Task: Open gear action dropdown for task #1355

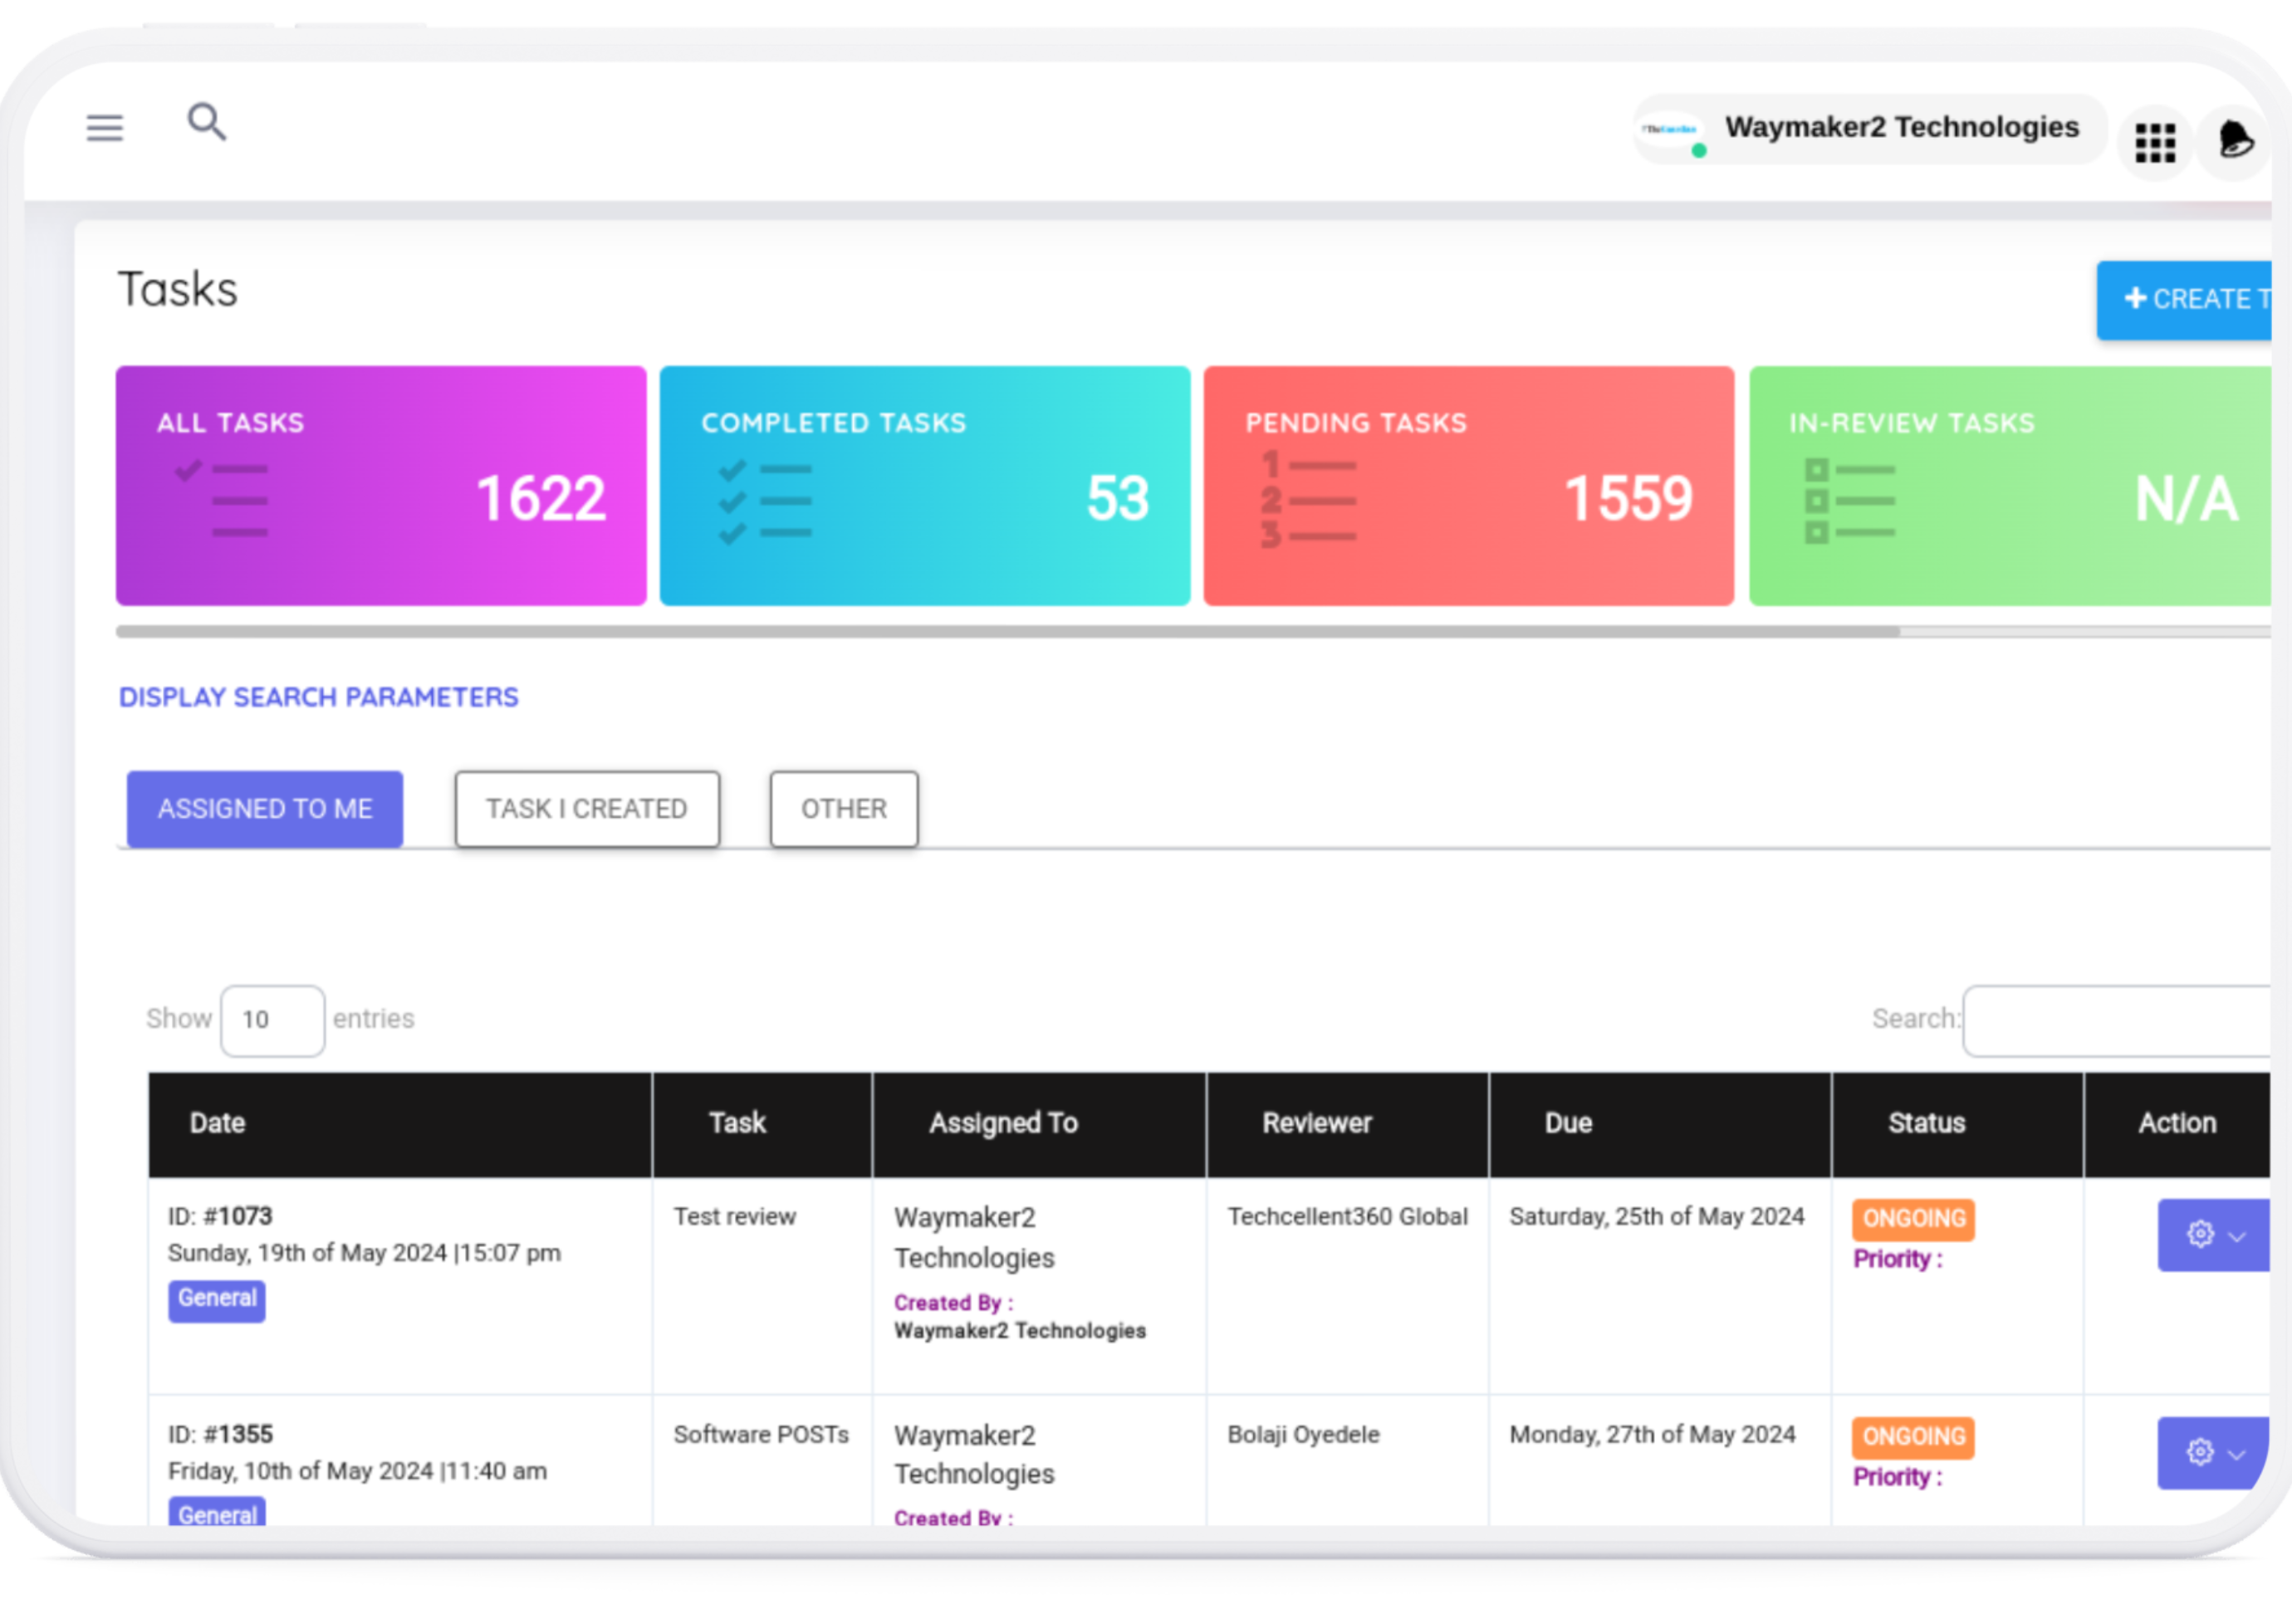Action: pos(2213,1452)
